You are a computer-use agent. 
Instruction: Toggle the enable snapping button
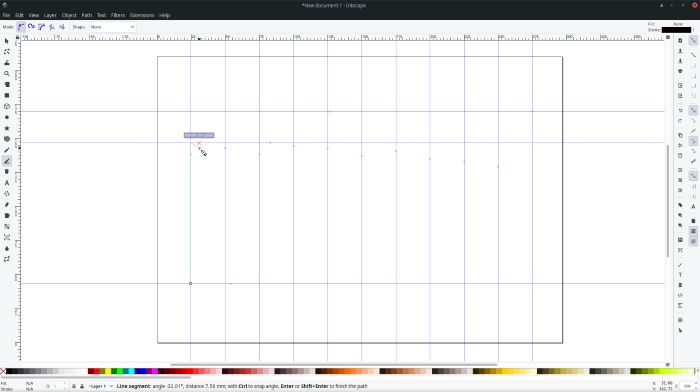(x=693, y=40)
